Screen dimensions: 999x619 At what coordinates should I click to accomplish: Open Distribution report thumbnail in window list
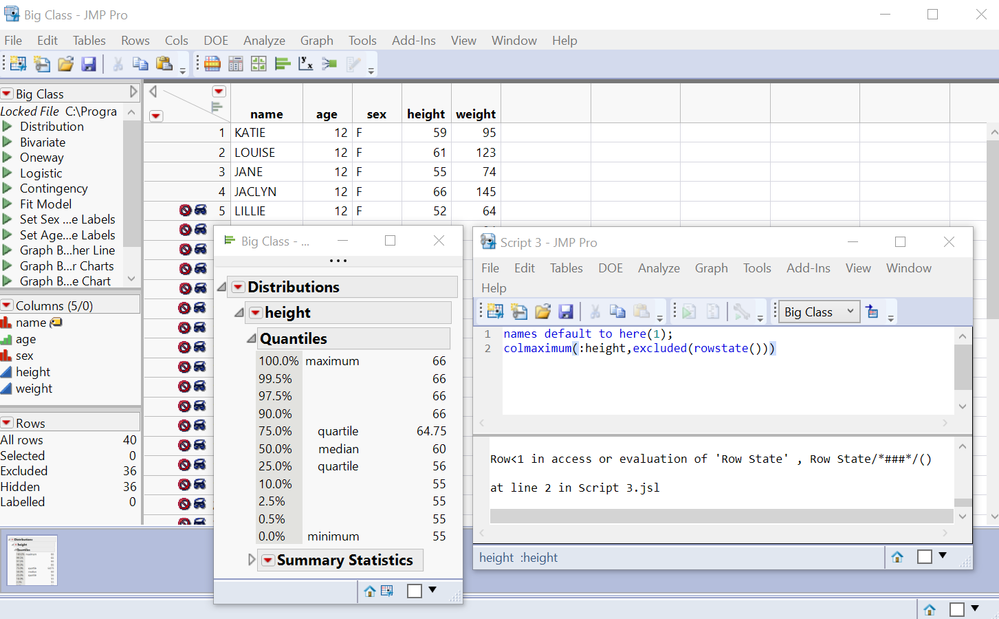pos(32,560)
